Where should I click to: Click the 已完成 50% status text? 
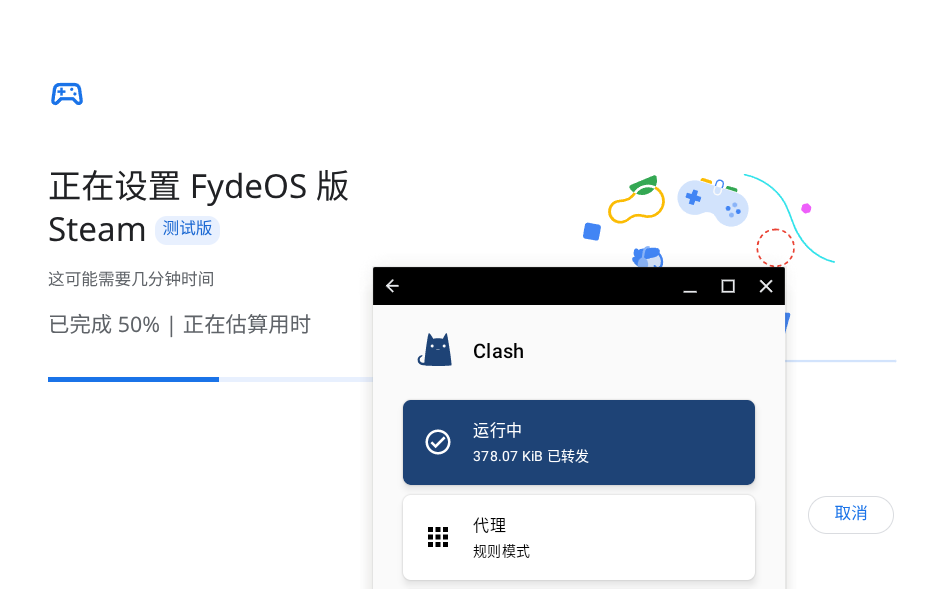104,325
